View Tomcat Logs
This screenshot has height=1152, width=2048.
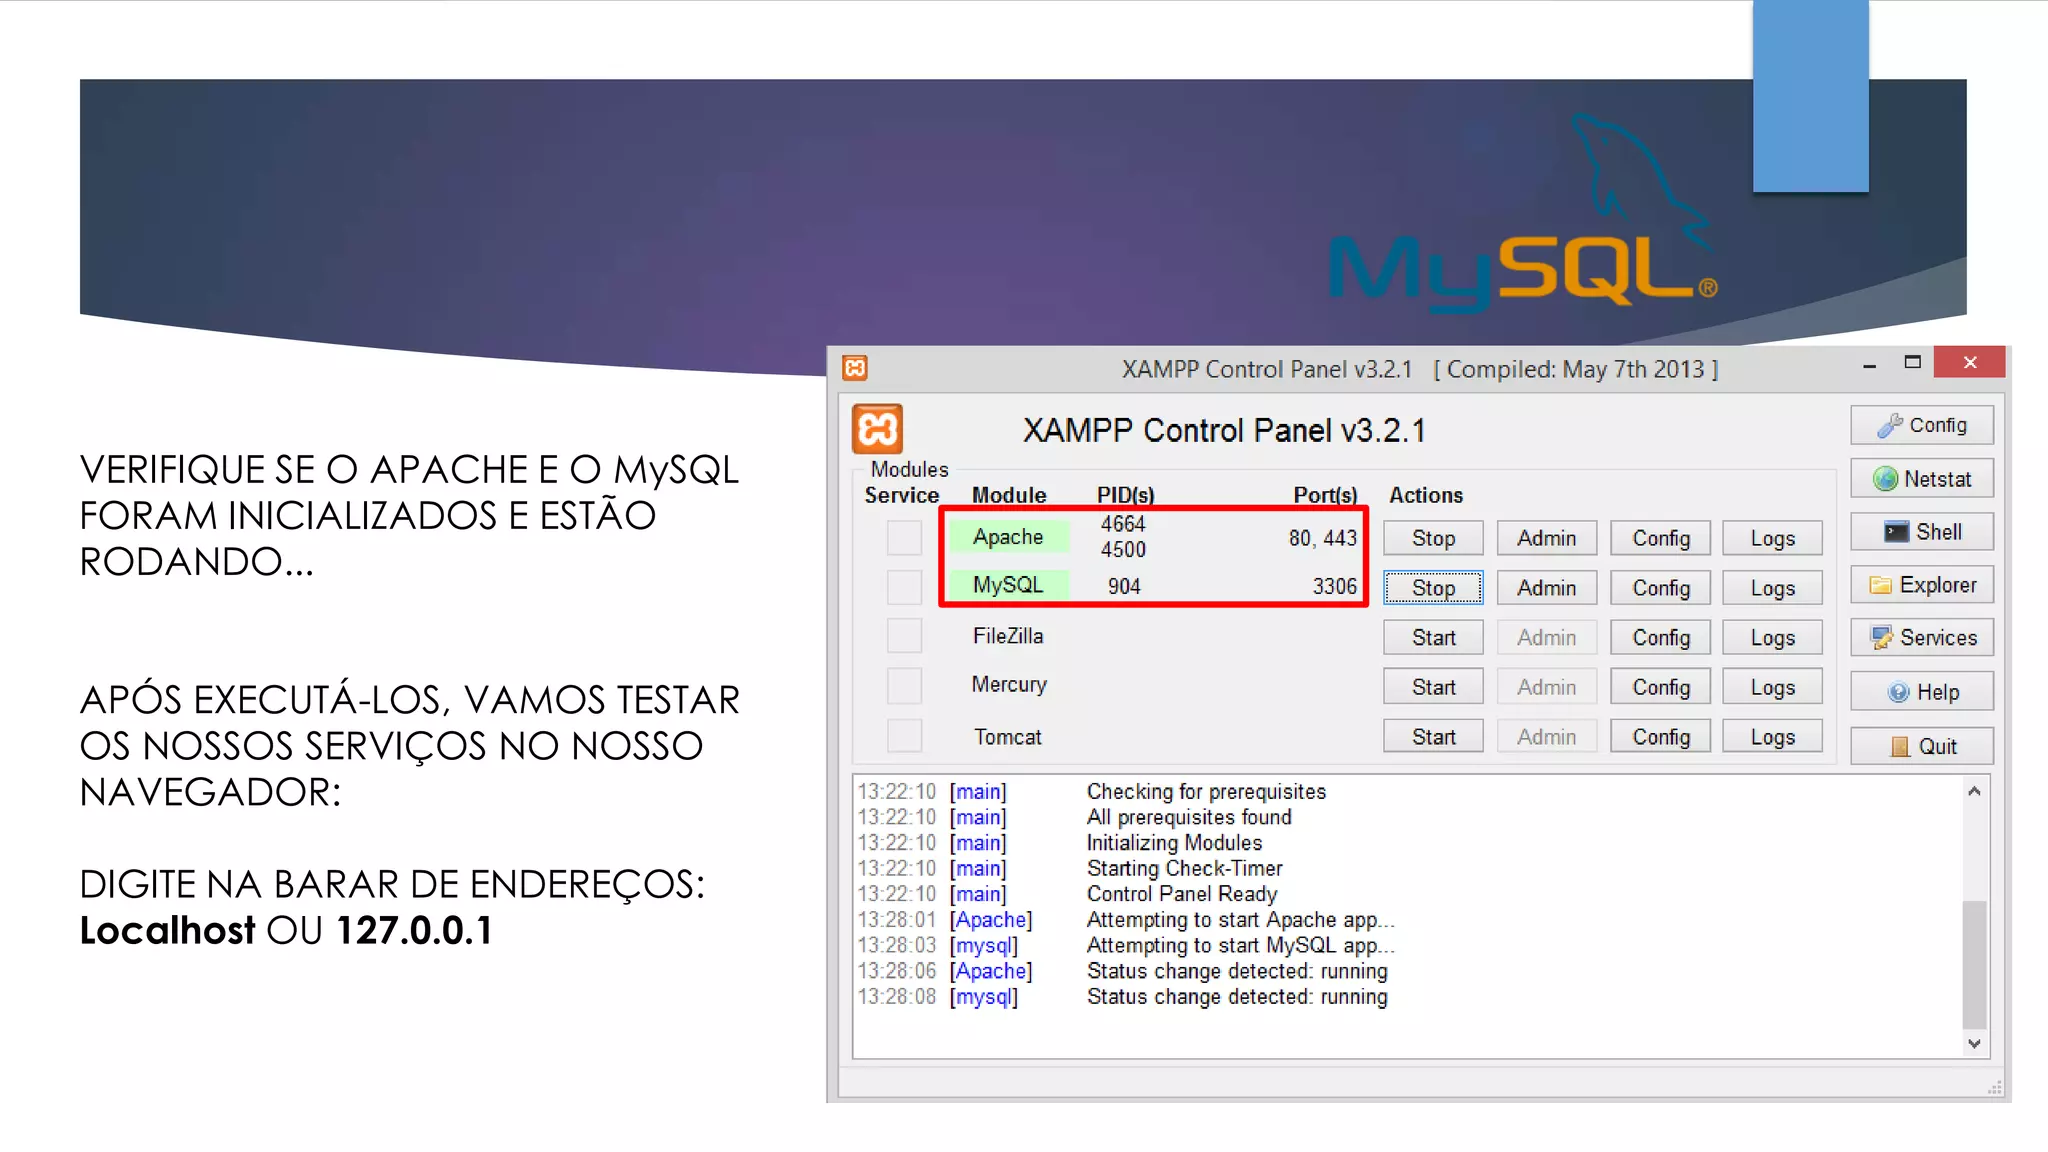click(x=1772, y=737)
